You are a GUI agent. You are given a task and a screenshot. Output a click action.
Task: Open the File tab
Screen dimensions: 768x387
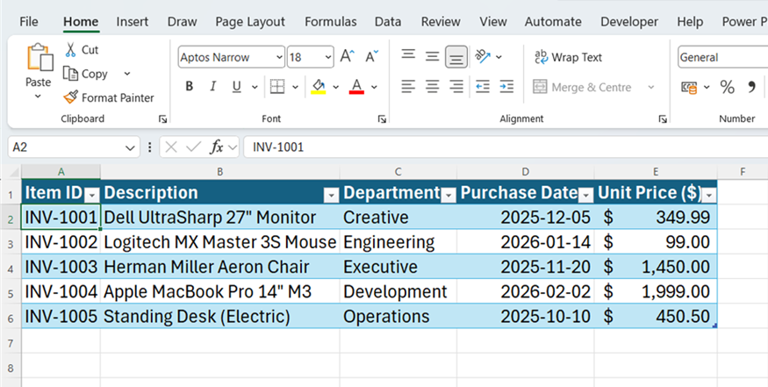tap(29, 22)
